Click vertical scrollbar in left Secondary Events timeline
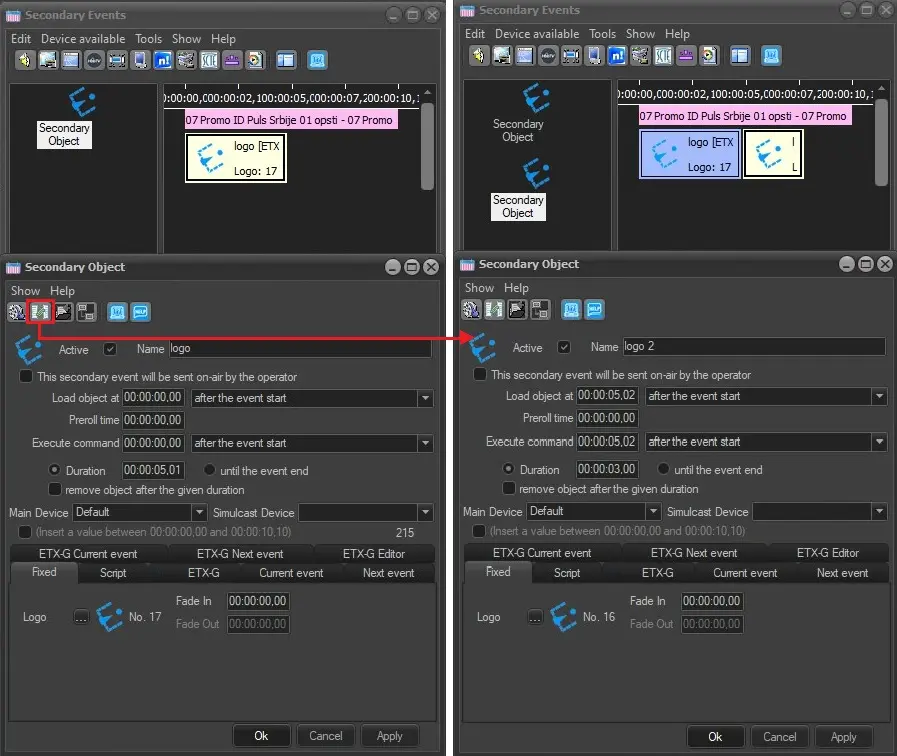 [427, 145]
